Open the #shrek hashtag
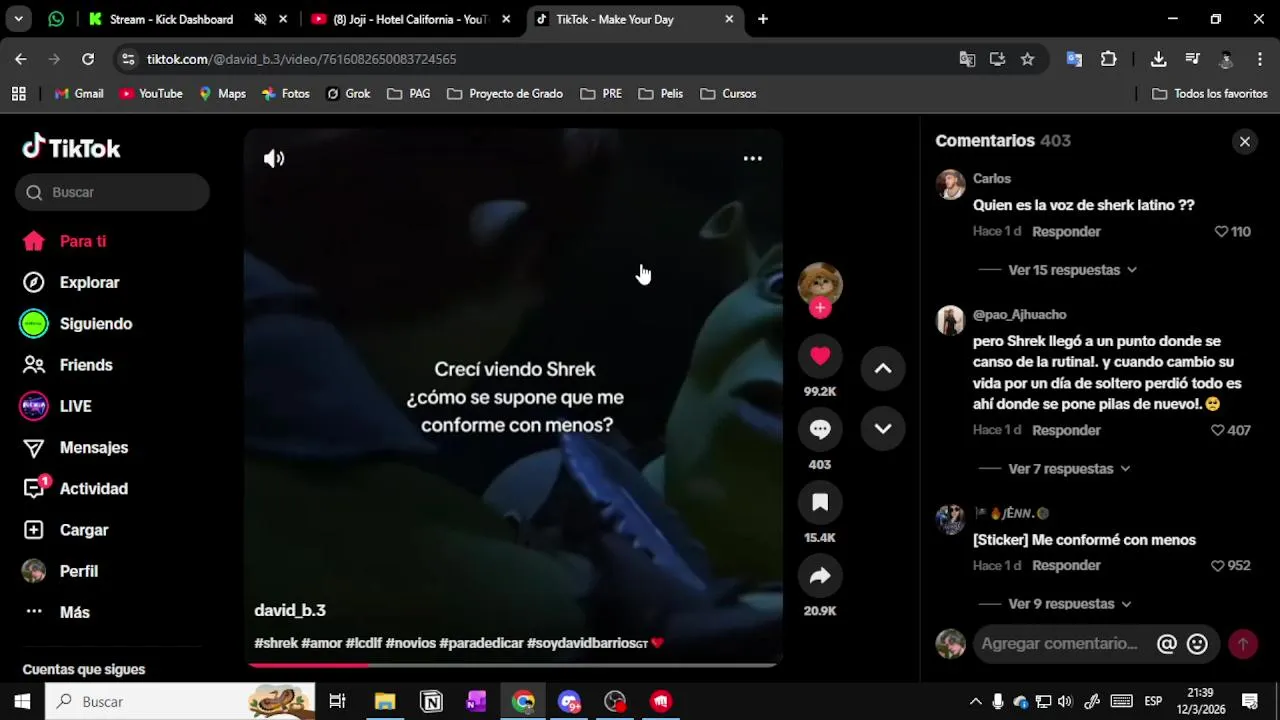 pos(276,643)
